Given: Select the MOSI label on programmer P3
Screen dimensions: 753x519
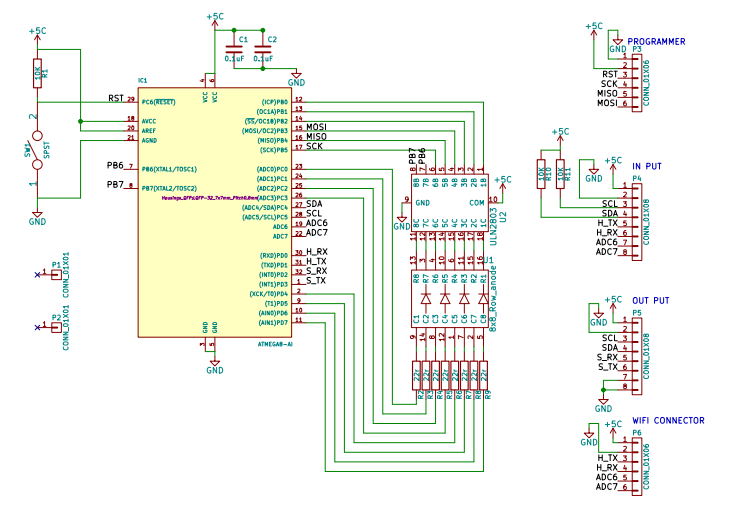Looking at the screenshot, I should [x=607, y=103].
